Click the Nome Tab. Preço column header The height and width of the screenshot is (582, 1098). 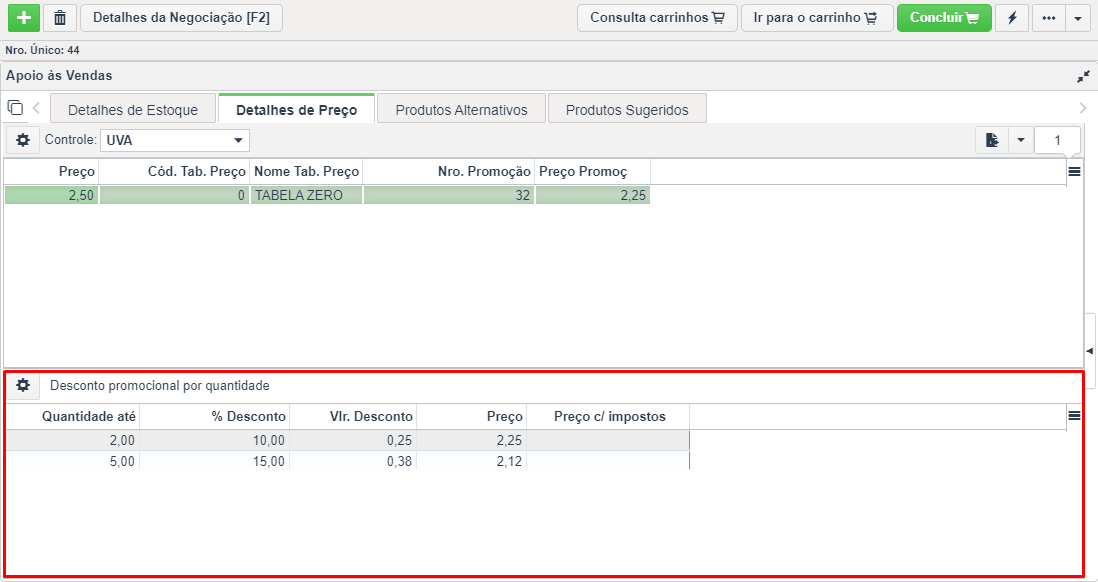pyautogui.click(x=307, y=172)
